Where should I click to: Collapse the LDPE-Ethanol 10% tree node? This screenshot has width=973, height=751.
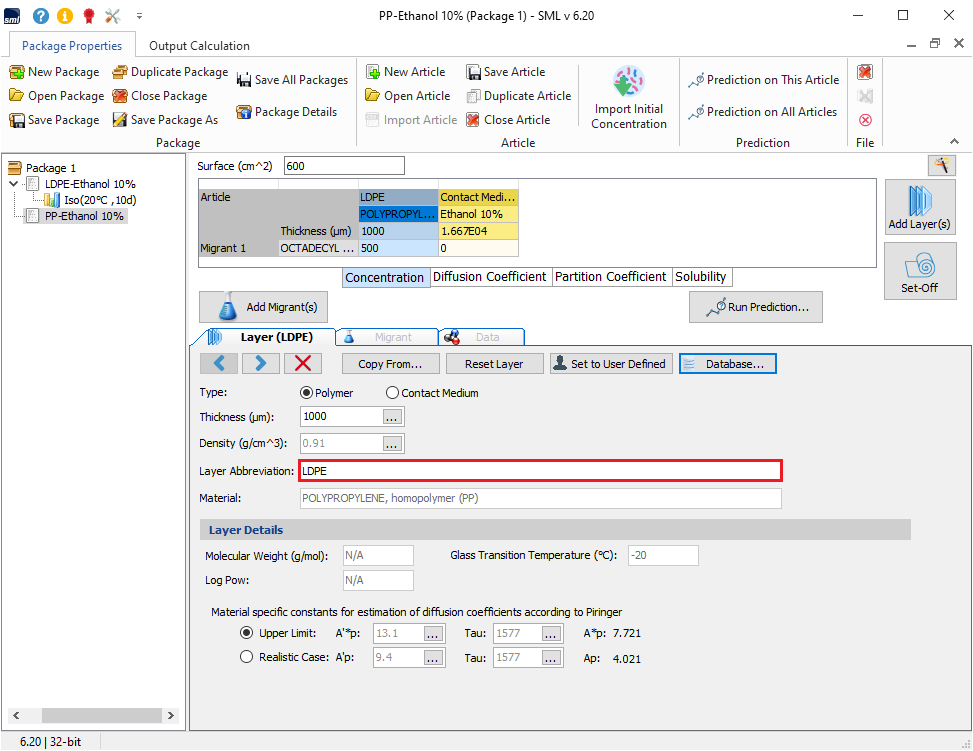point(13,184)
